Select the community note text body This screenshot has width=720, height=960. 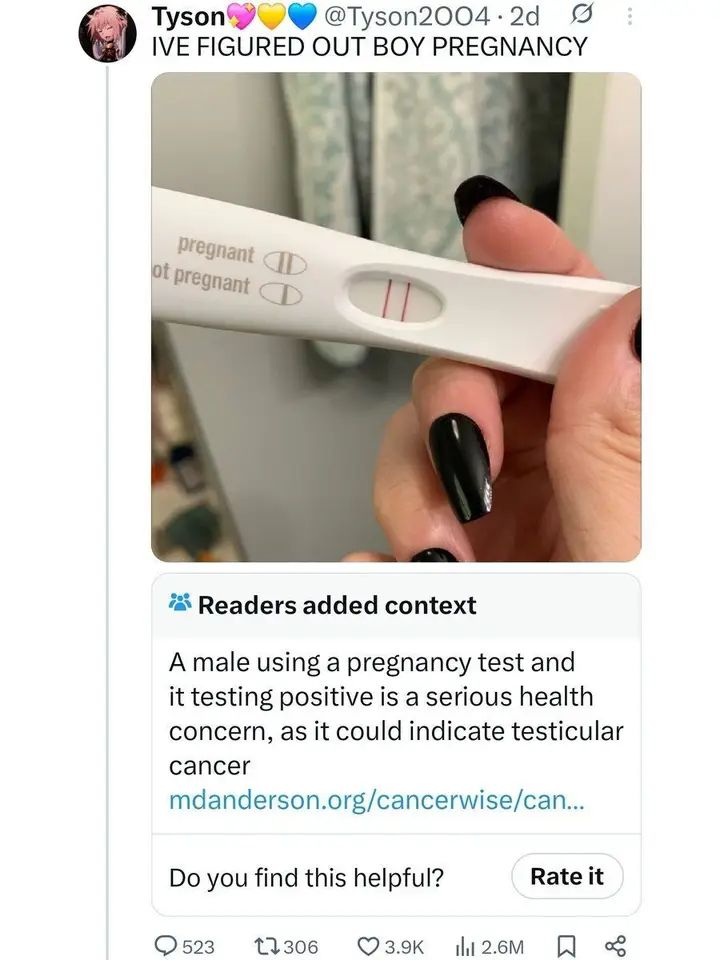click(x=396, y=714)
